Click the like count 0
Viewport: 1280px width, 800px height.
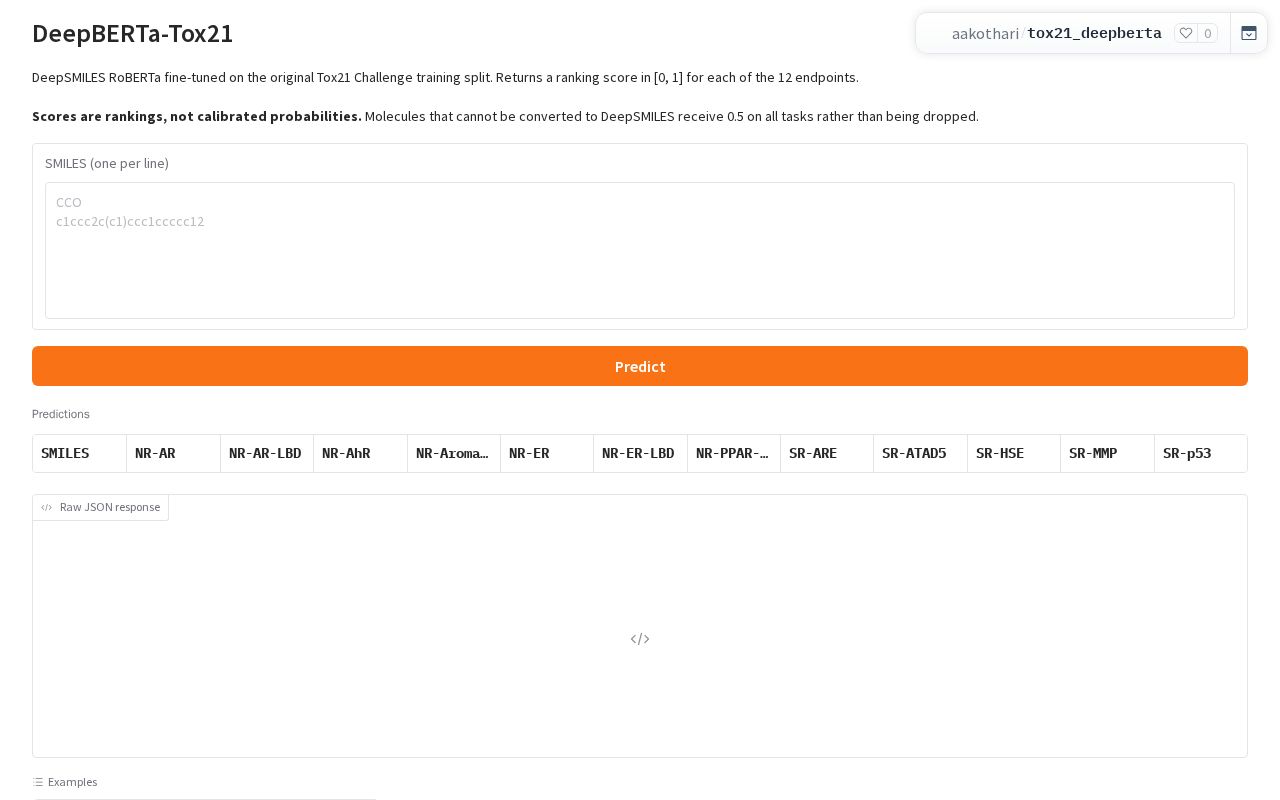(1208, 33)
